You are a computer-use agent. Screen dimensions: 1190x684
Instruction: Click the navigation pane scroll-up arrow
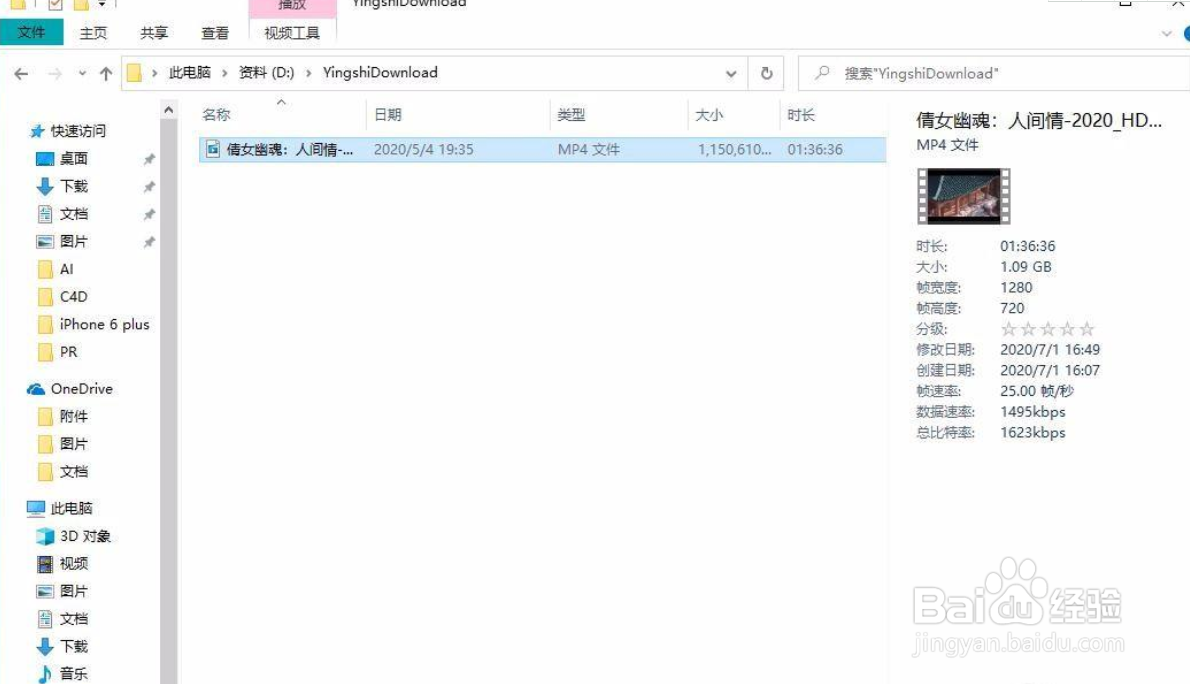click(x=168, y=111)
